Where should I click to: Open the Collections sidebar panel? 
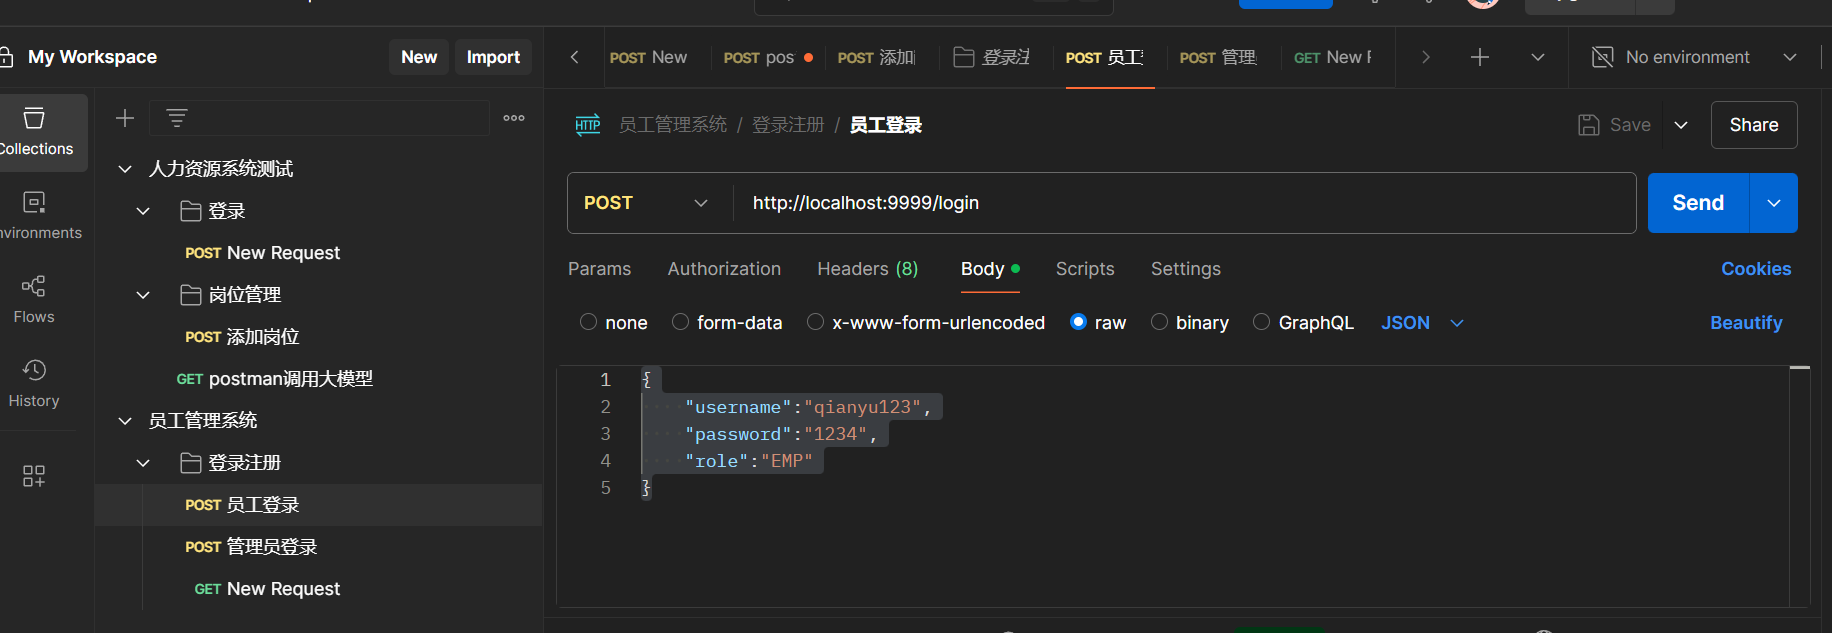point(36,132)
